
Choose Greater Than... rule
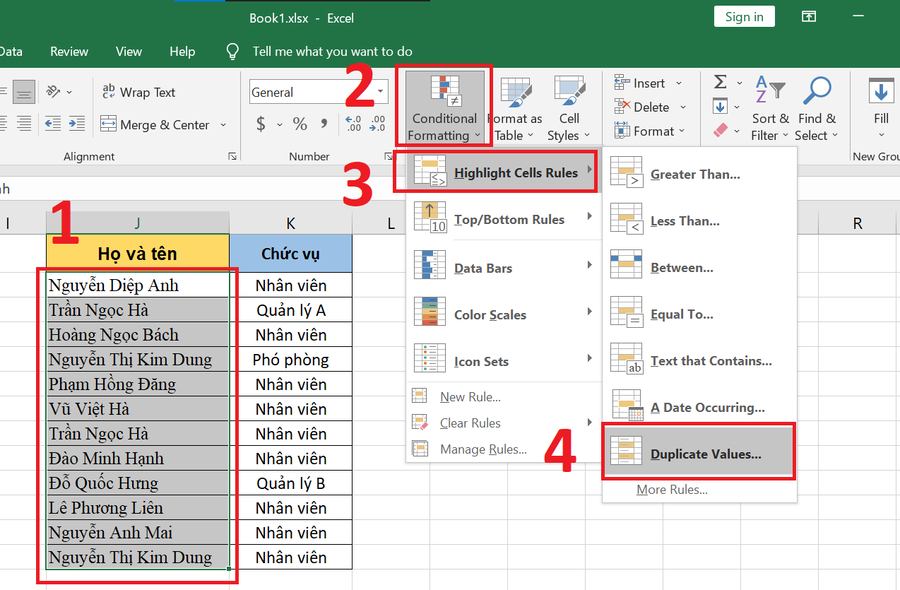click(699, 173)
